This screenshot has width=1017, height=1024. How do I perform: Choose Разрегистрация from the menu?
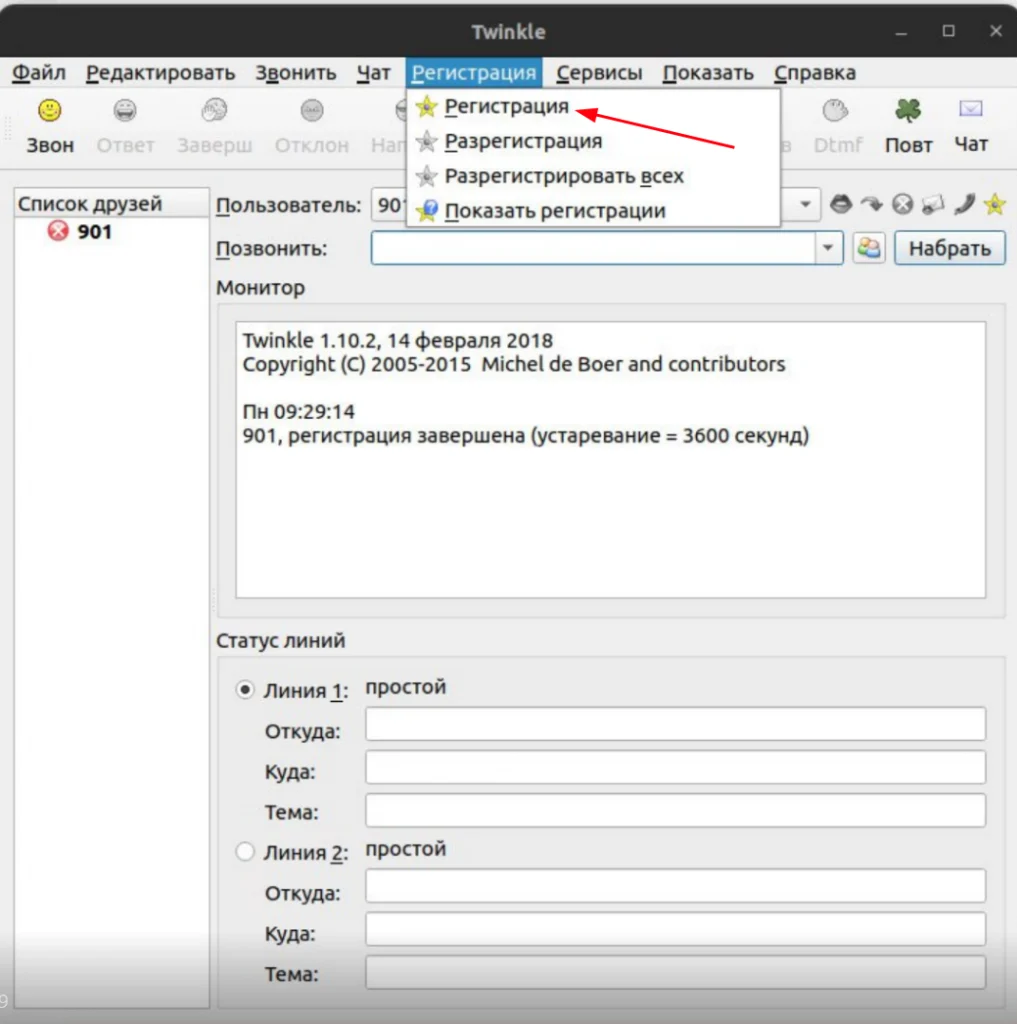pos(593,141)
